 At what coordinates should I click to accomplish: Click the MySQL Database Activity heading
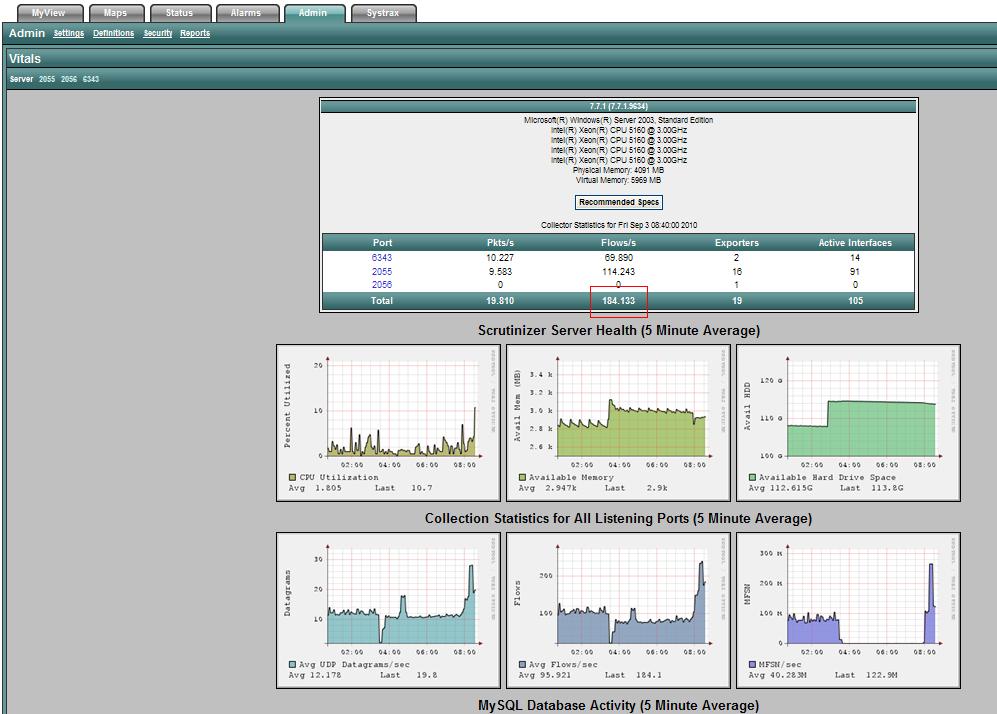tap(619, 706)
